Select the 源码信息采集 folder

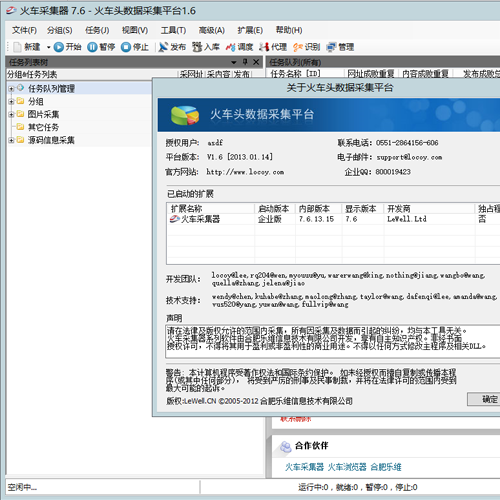[x=51, y=140]
